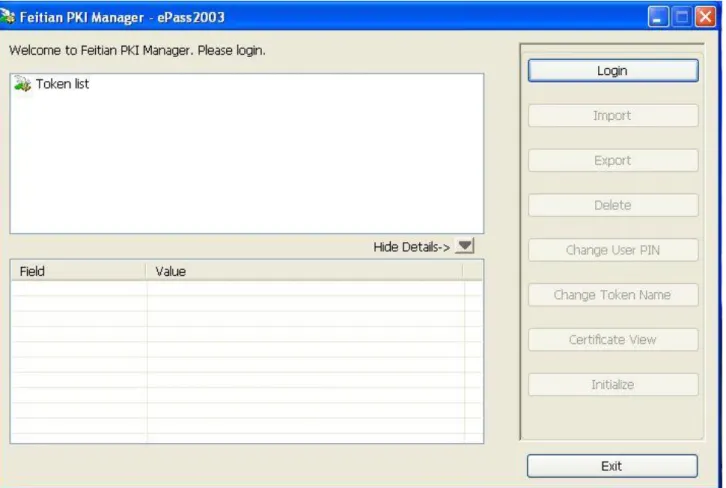Viewport: 726px width, 488px height.
Task: Open Change User PIN
Action: [613, 250]
